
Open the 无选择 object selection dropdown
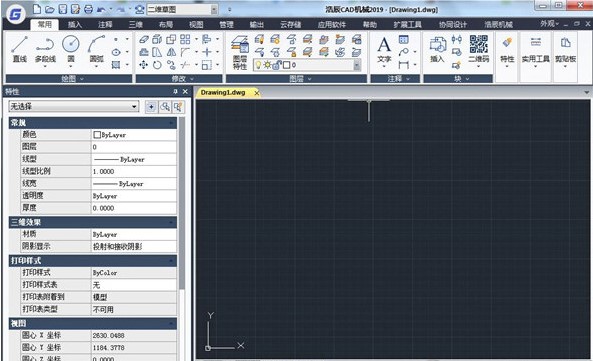pyautogui.click(x=74, y=107)
